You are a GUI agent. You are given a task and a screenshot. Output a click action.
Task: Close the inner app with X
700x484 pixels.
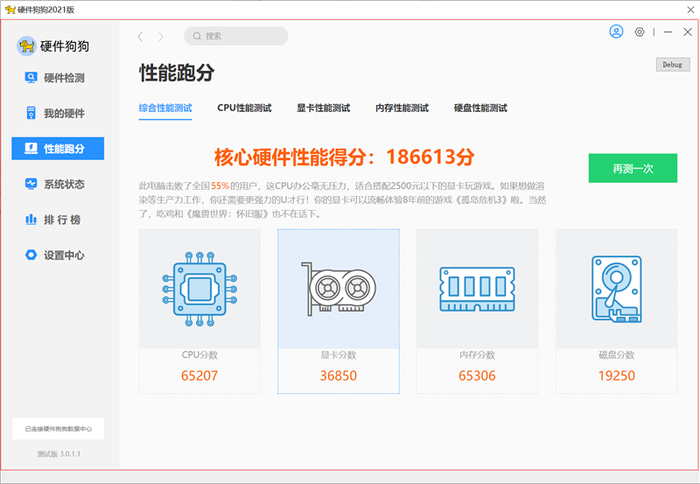pyautogui.click(x=688, y=32)
